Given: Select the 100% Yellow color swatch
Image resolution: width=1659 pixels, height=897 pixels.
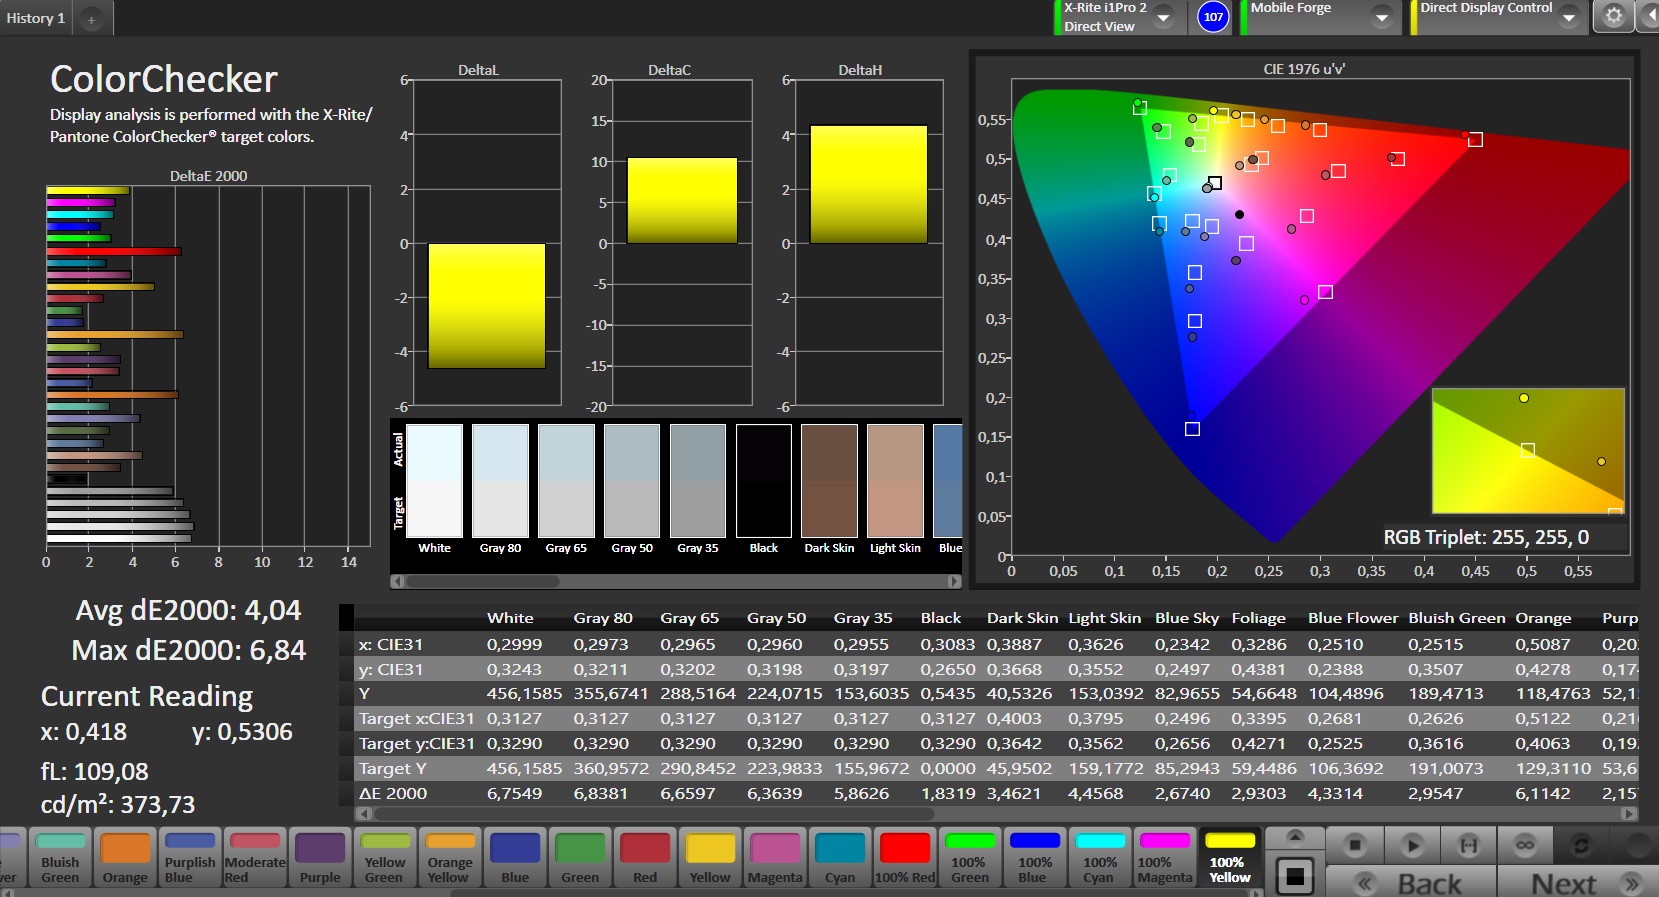Looking at the screenshot, I should pyautogui.click(x=1230, y=858).
